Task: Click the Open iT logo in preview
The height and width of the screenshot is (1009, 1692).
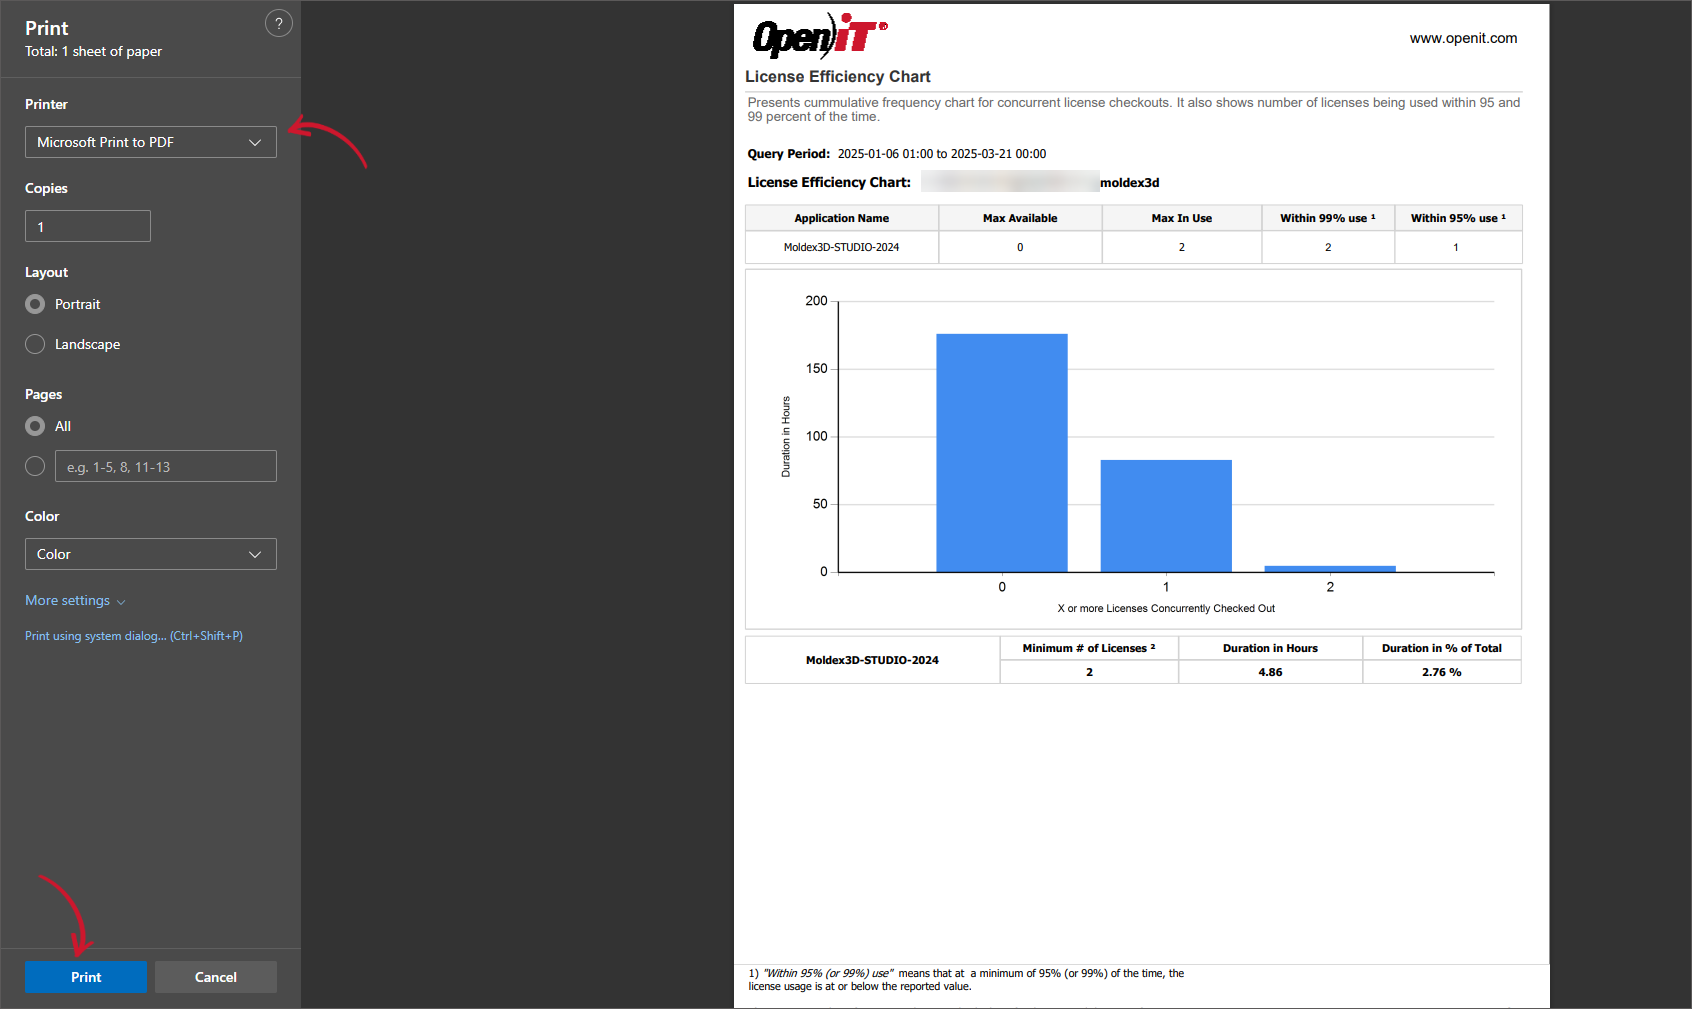Action: (x=819, y=38)
